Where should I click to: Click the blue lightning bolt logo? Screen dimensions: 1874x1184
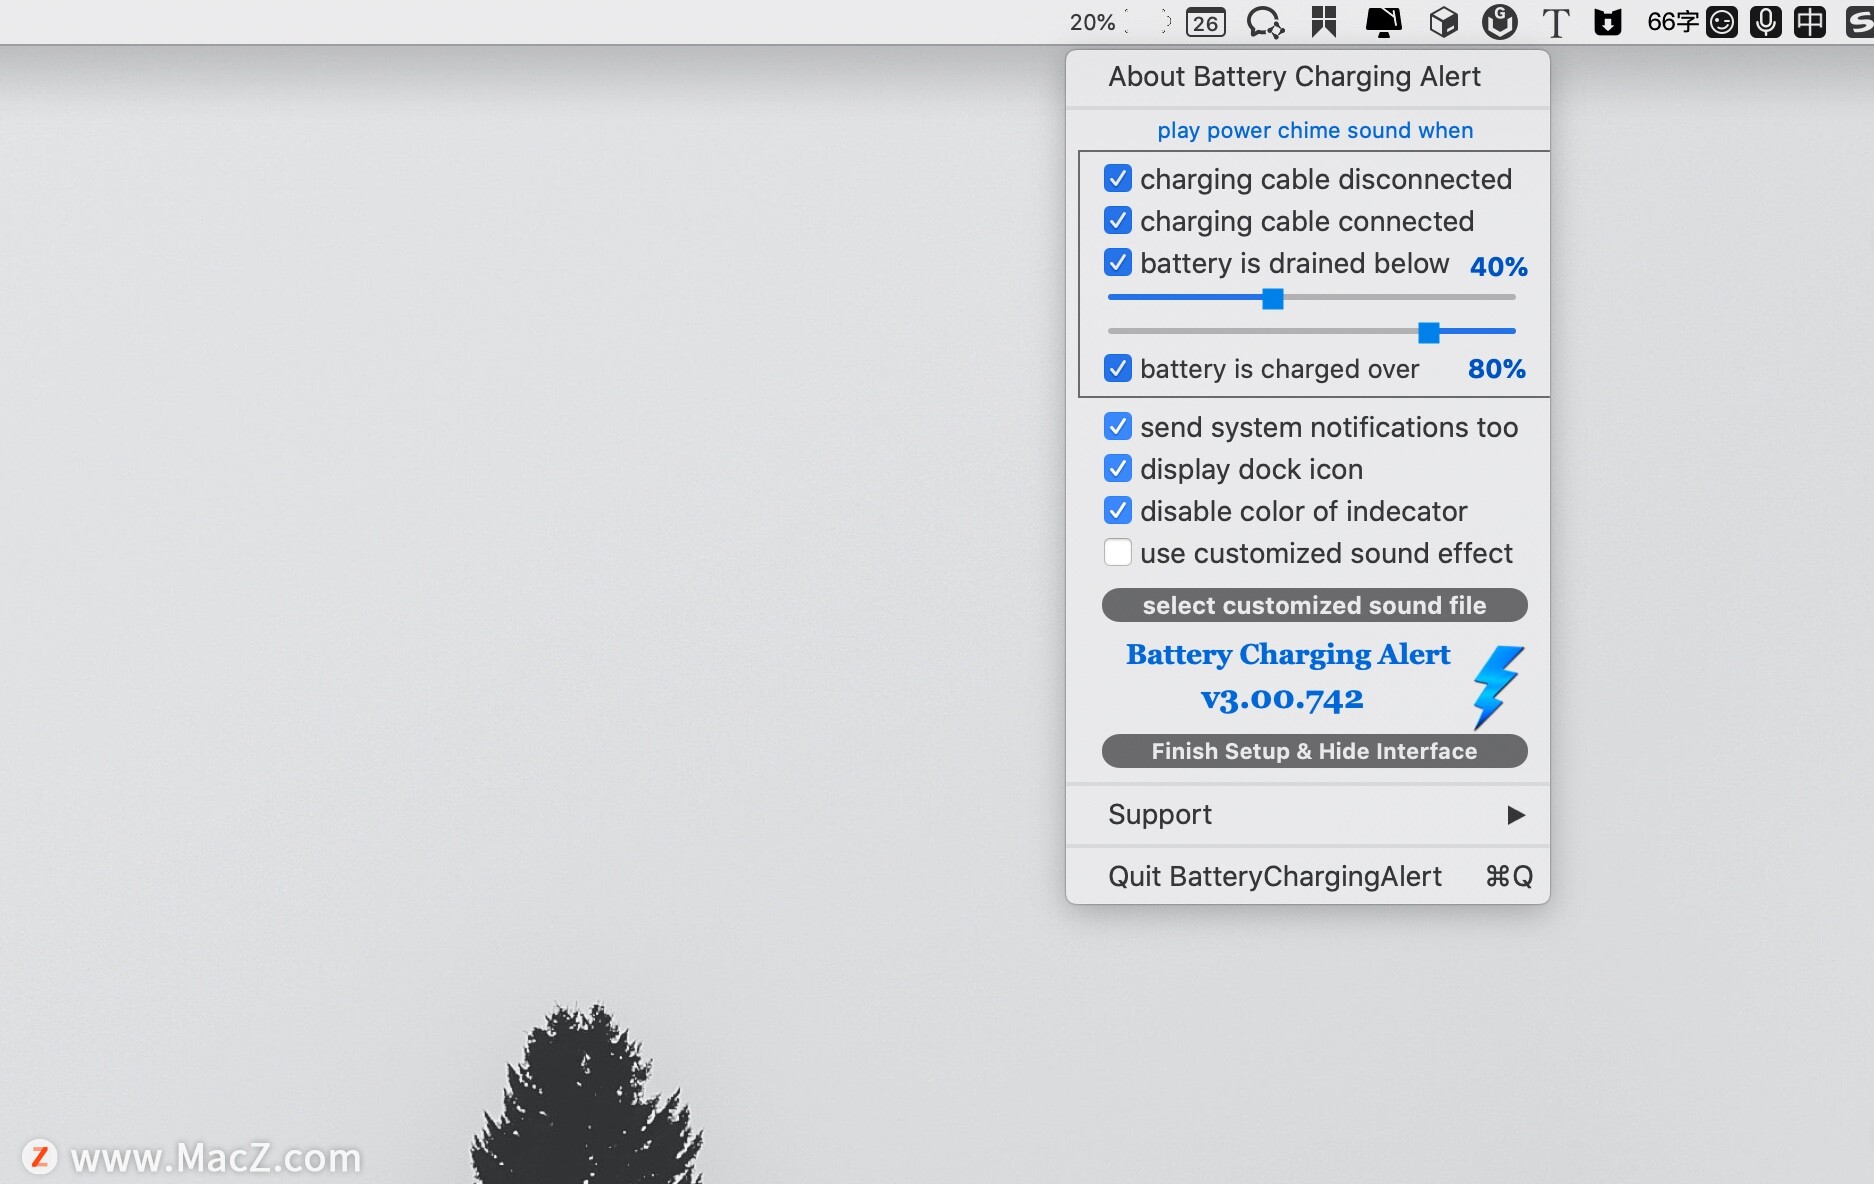[x=1497, y=687]
